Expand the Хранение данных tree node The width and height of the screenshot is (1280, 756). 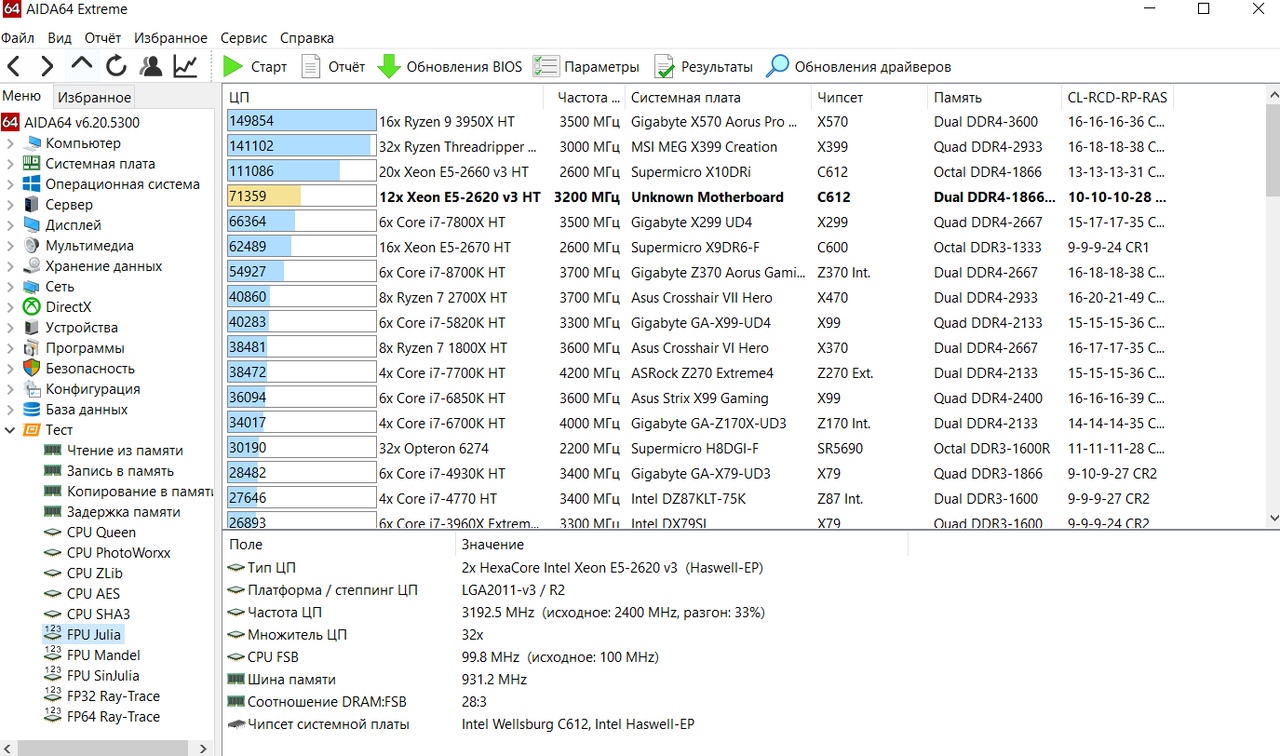(10, 266)
